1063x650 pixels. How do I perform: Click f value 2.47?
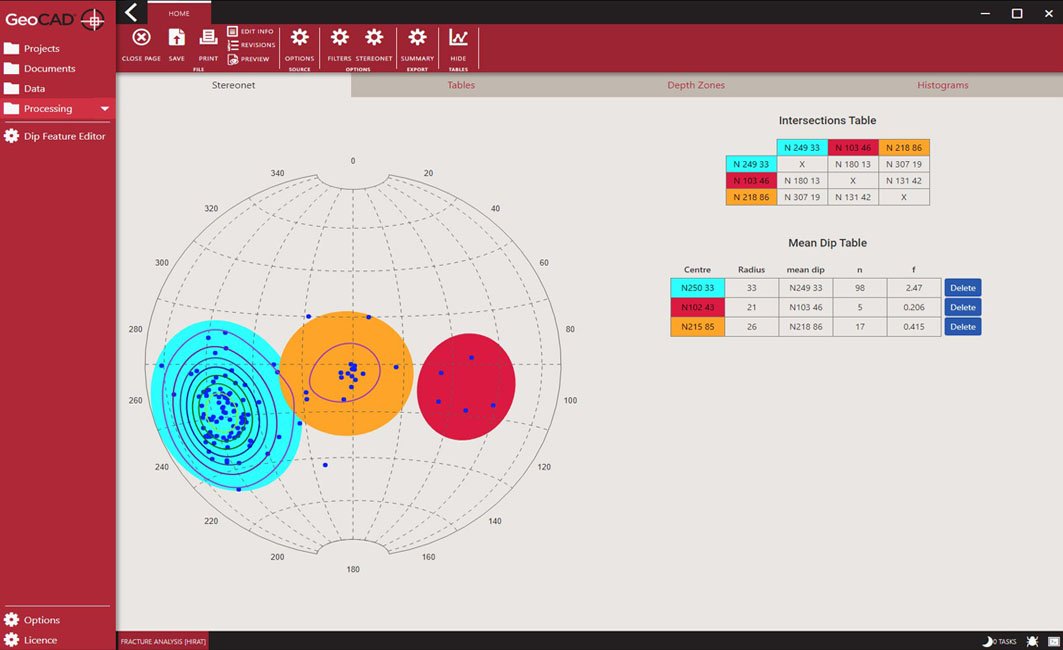click(914, 287)
